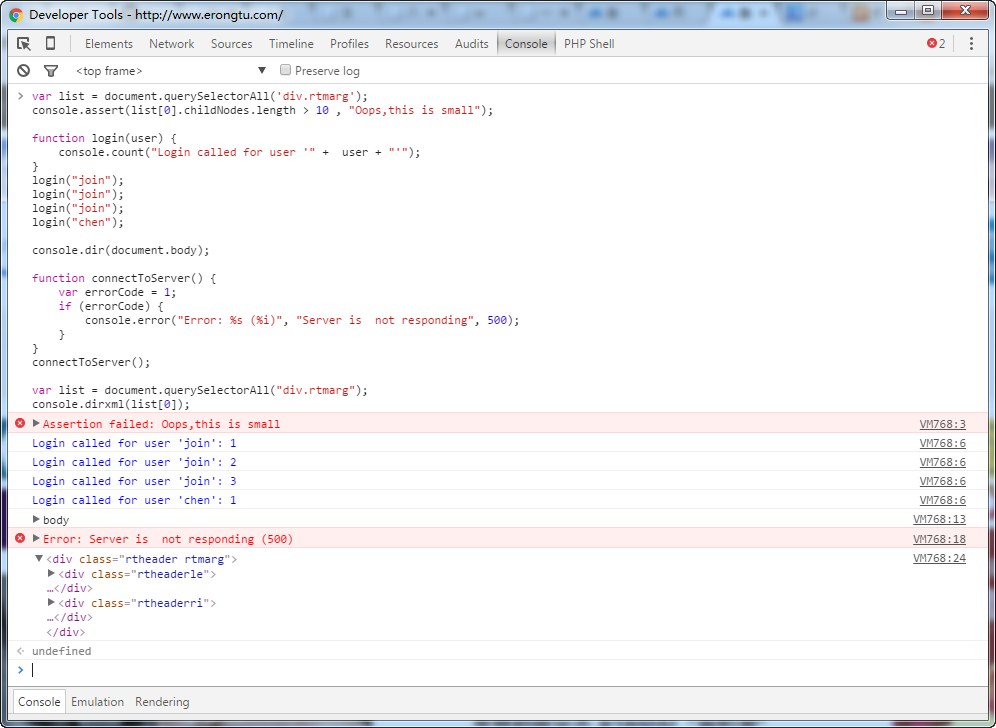Open the Rendering drawer tab
The height and width of the screenshot is (728, 996).
point(162,701)
